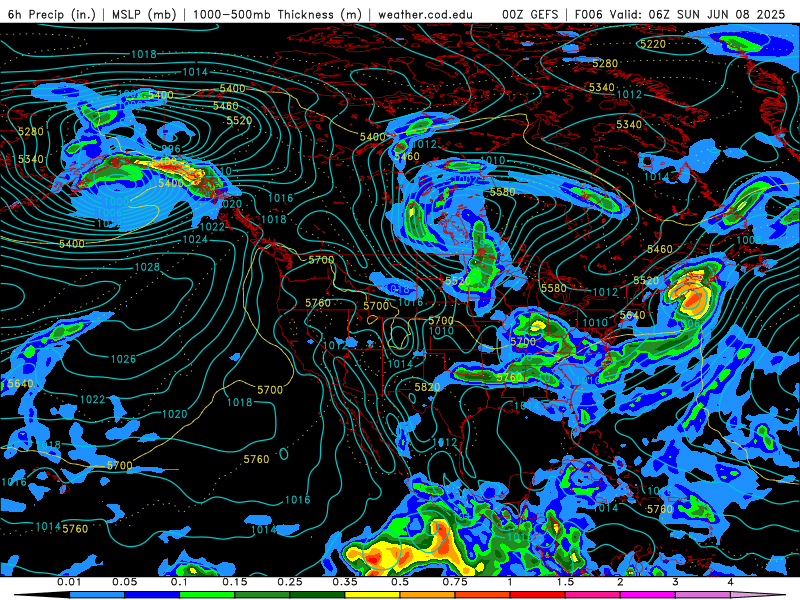Click the "weather.cod.edu" site text
The width and height of the screenshot is (800, 600).
(x=425, y=14)
